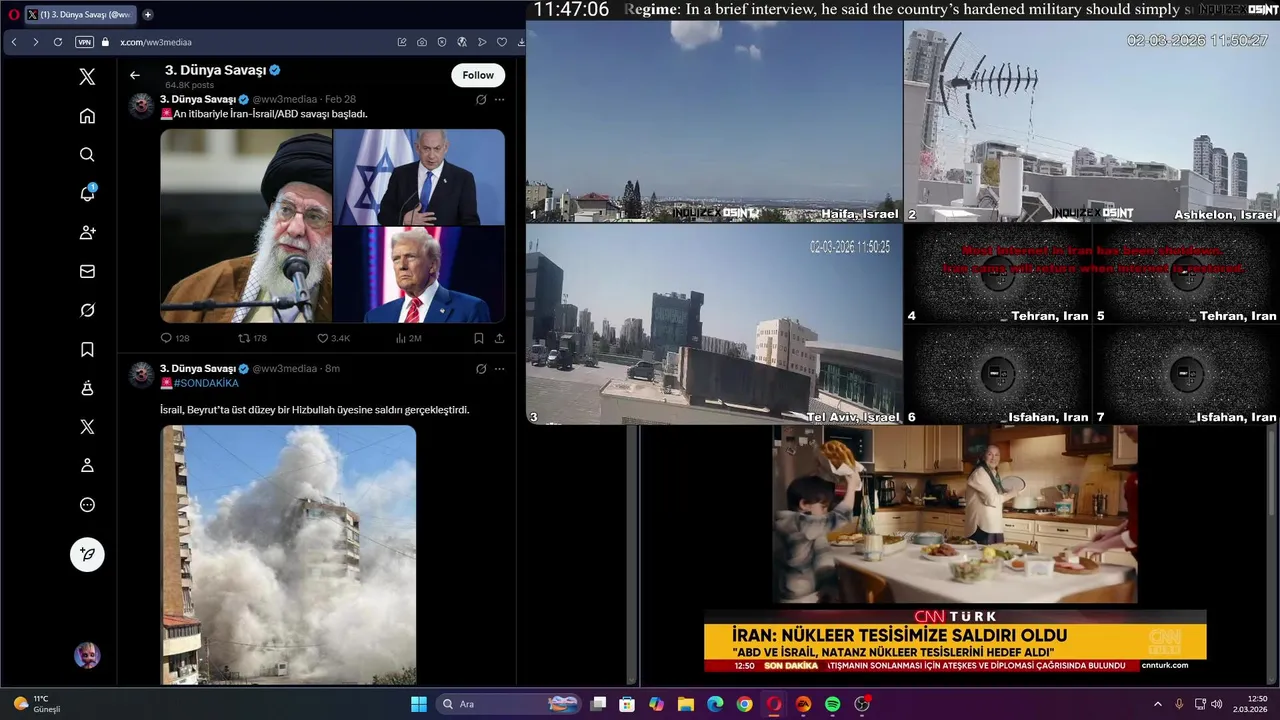Open More options circle in X sidebar

(x=87, y=505)
